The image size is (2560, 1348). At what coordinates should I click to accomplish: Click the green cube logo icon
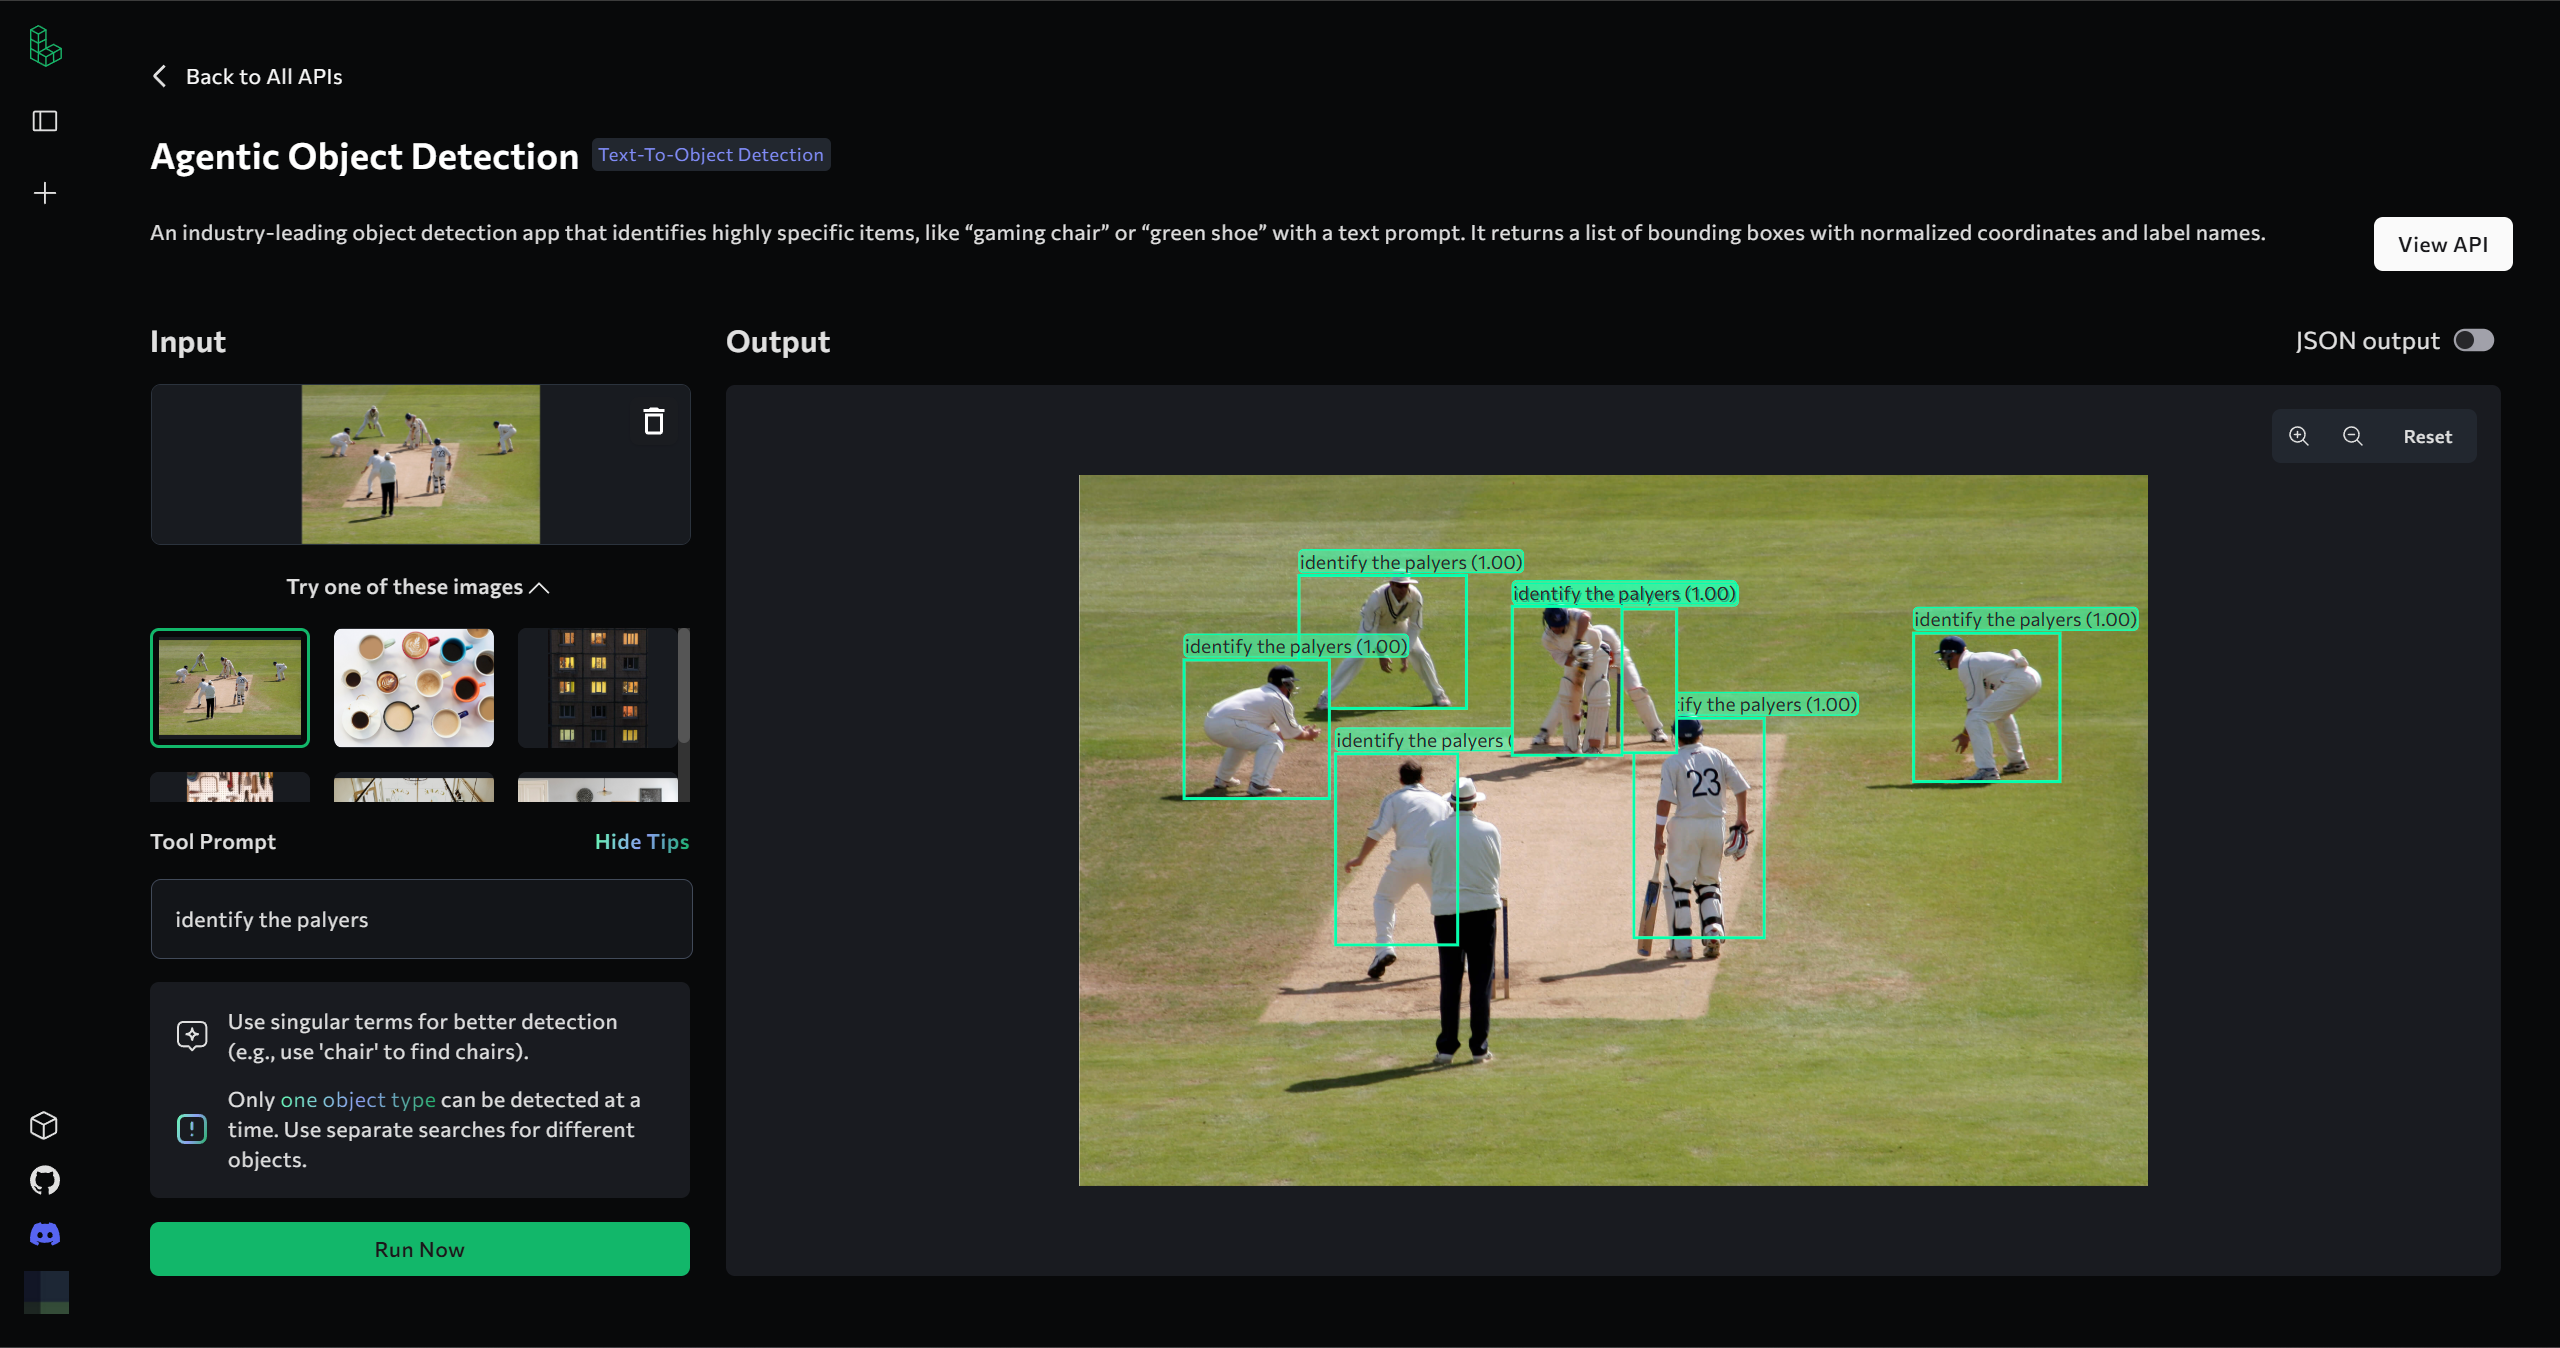click(x=45, y=46)
